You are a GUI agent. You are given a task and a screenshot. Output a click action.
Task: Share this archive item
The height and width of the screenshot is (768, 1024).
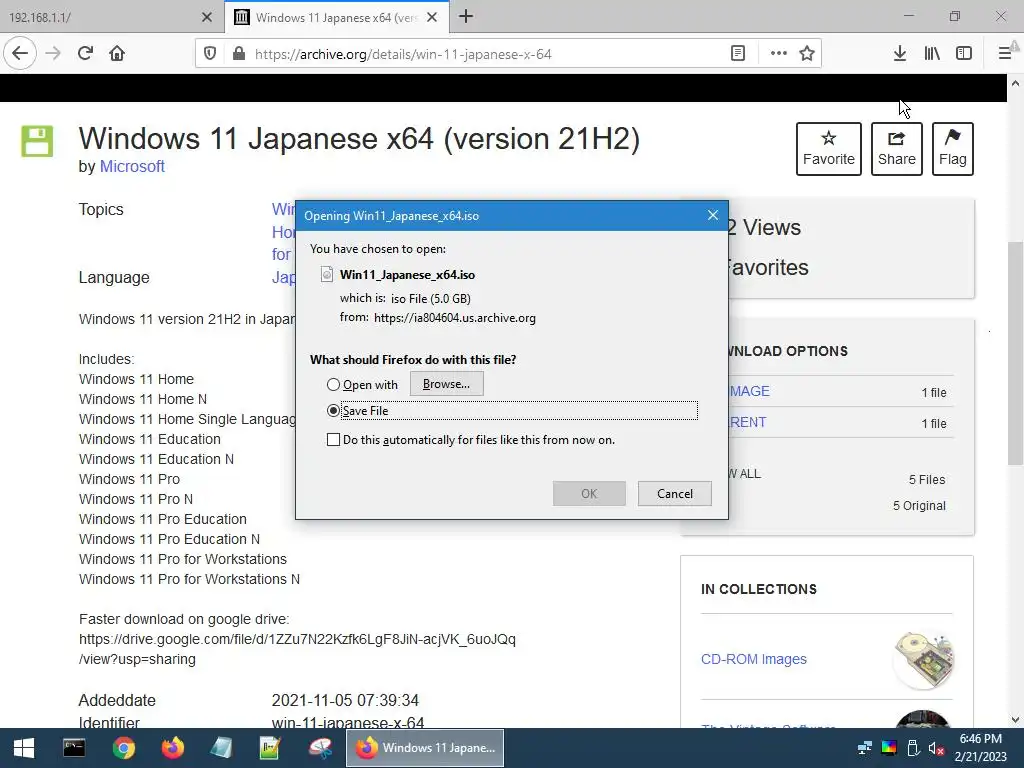click(x=897, y=149)
